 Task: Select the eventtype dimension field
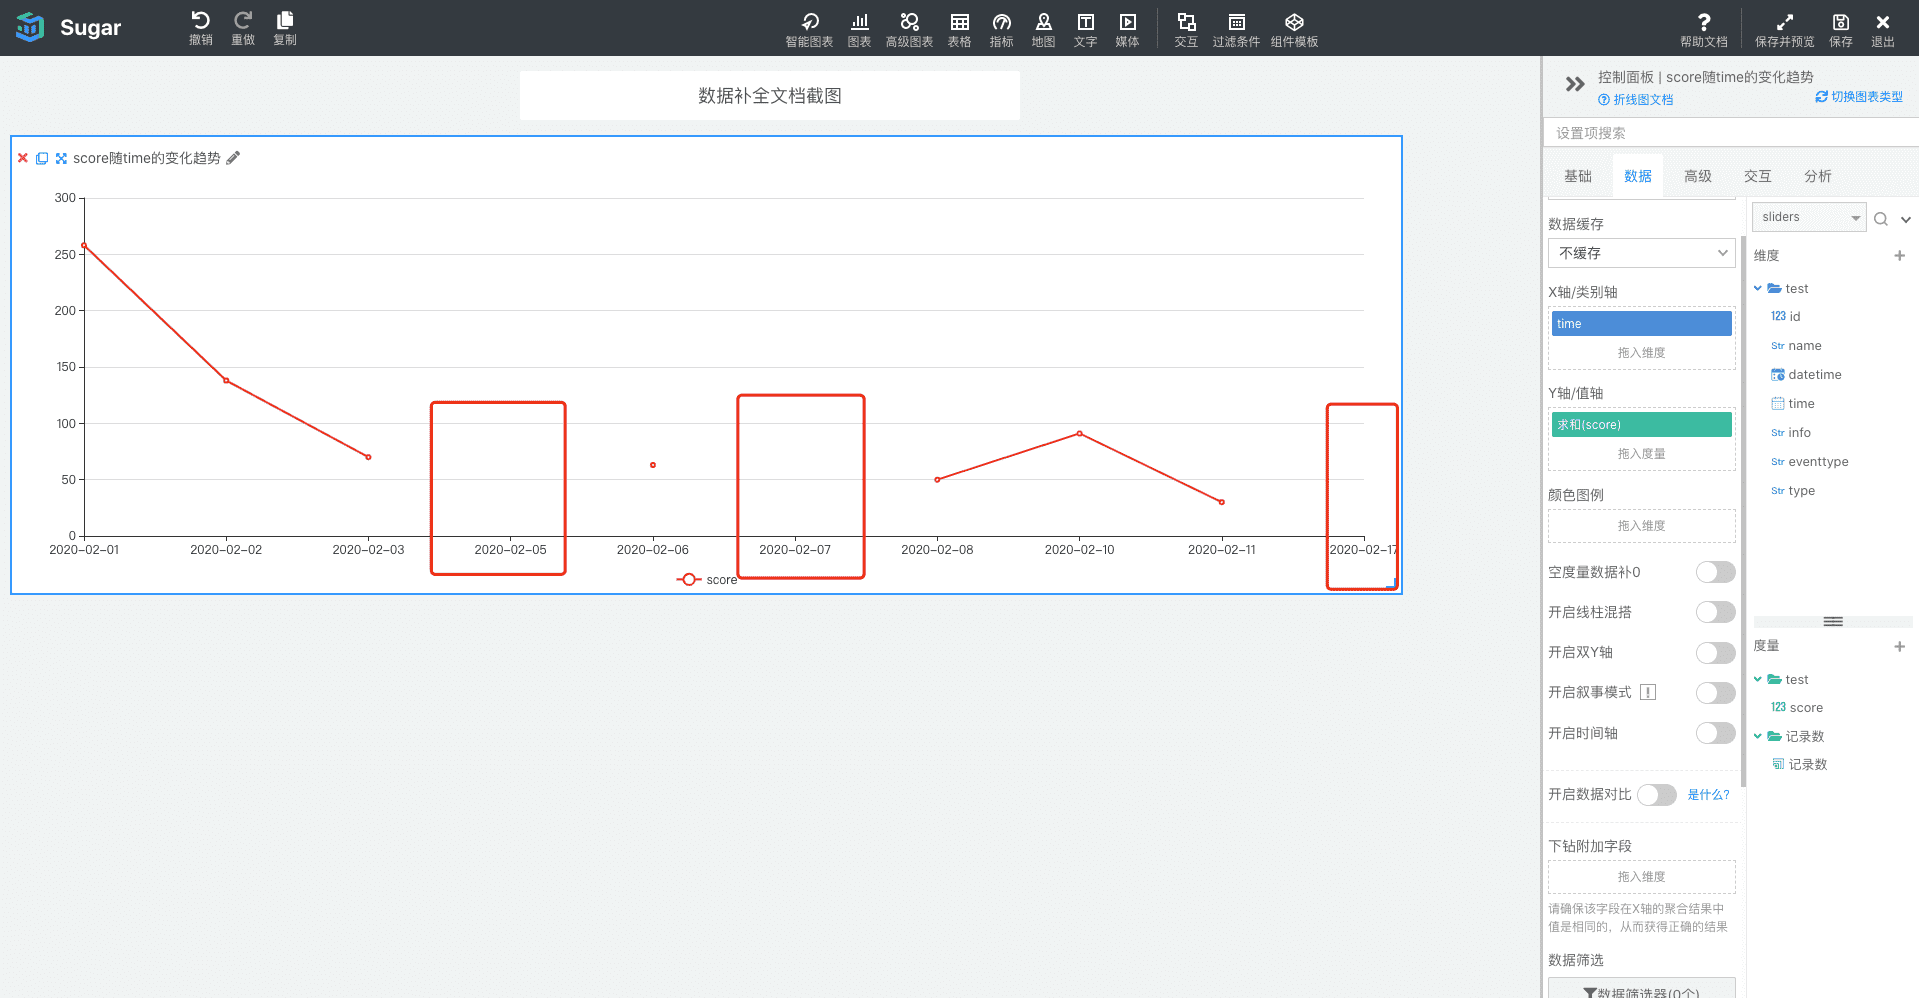(x=1809, y=462)
